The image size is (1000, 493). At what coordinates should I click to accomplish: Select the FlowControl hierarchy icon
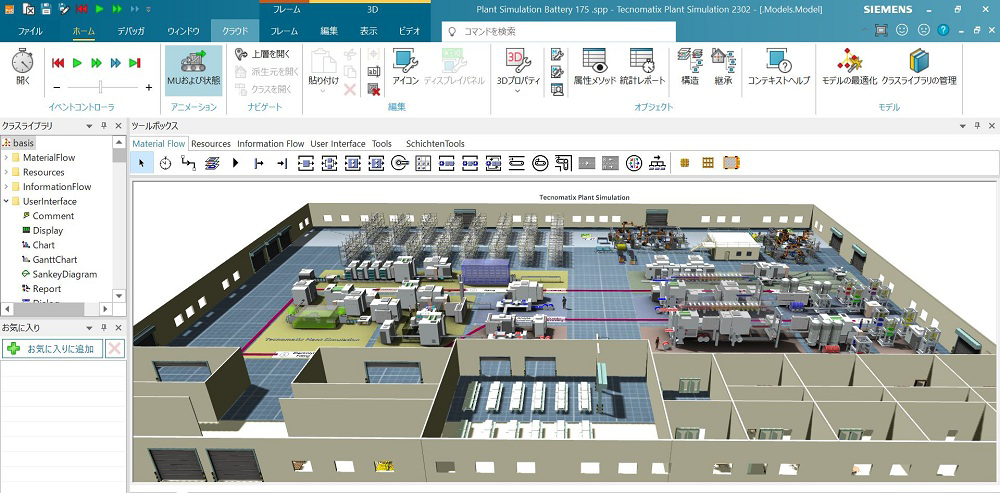[656, 164]
